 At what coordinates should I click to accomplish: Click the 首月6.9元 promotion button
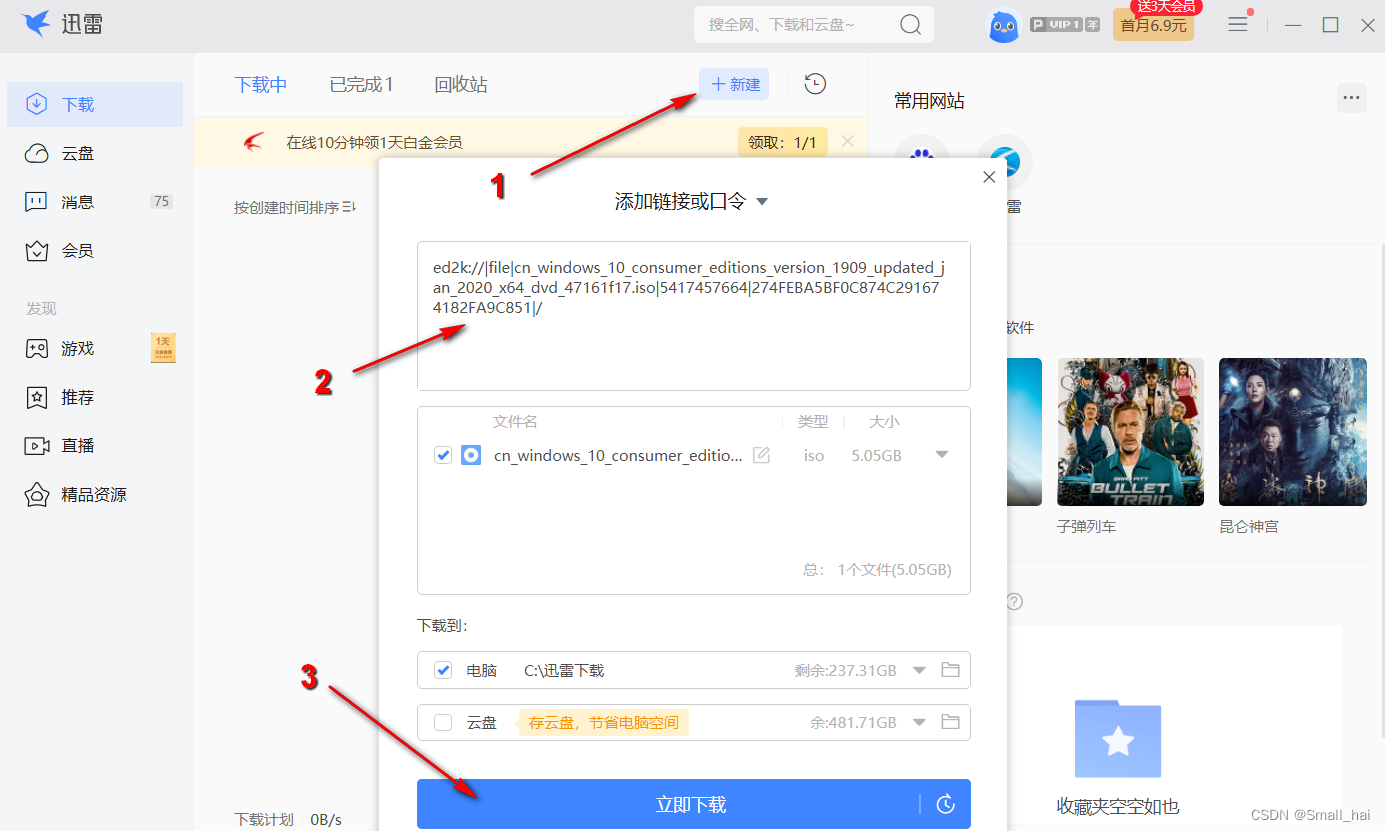(1153, 25)
